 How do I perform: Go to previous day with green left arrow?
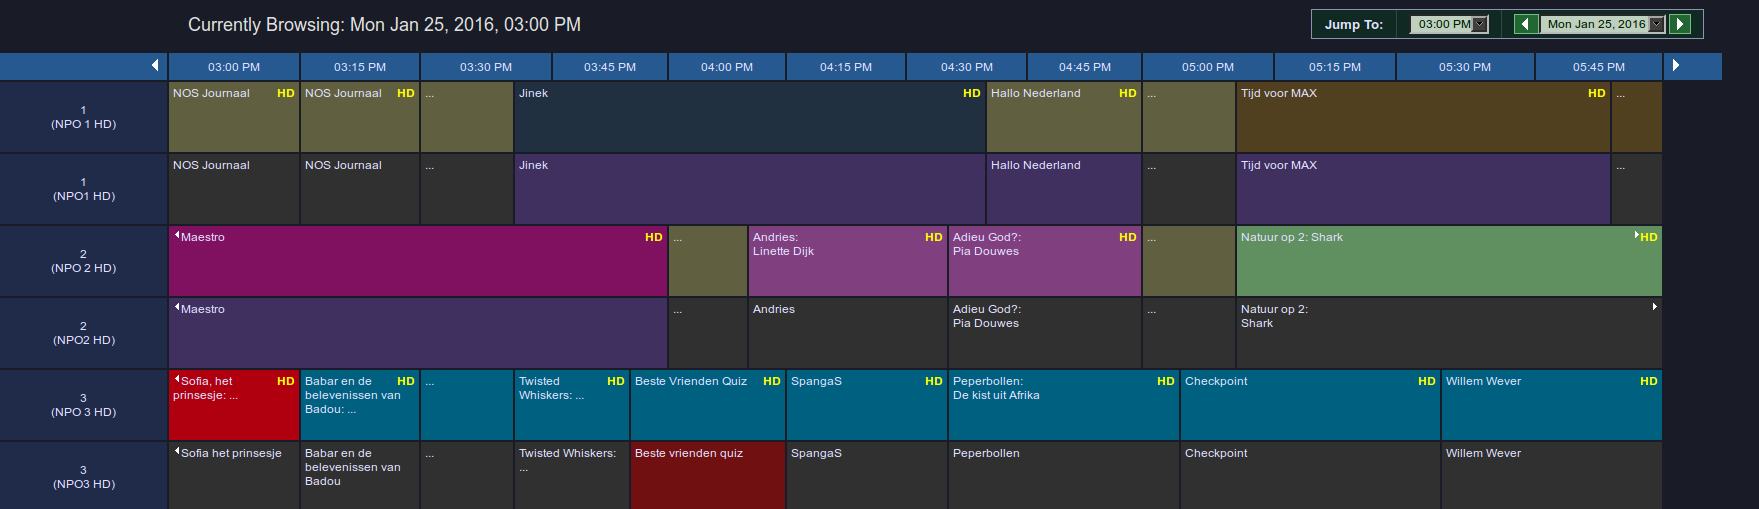(1525, 24)
